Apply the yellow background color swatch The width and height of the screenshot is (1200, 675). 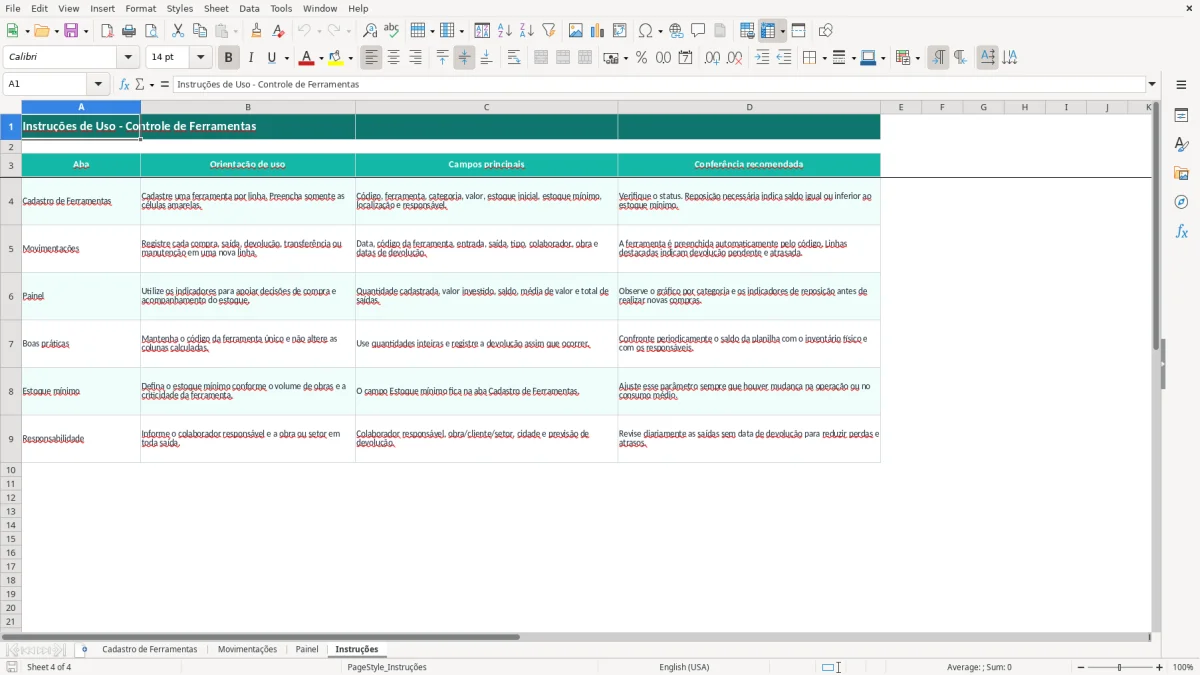pos(335,58)
